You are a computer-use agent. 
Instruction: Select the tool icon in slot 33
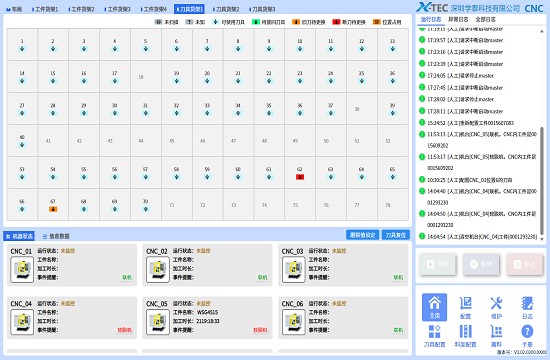click(207, 113)
